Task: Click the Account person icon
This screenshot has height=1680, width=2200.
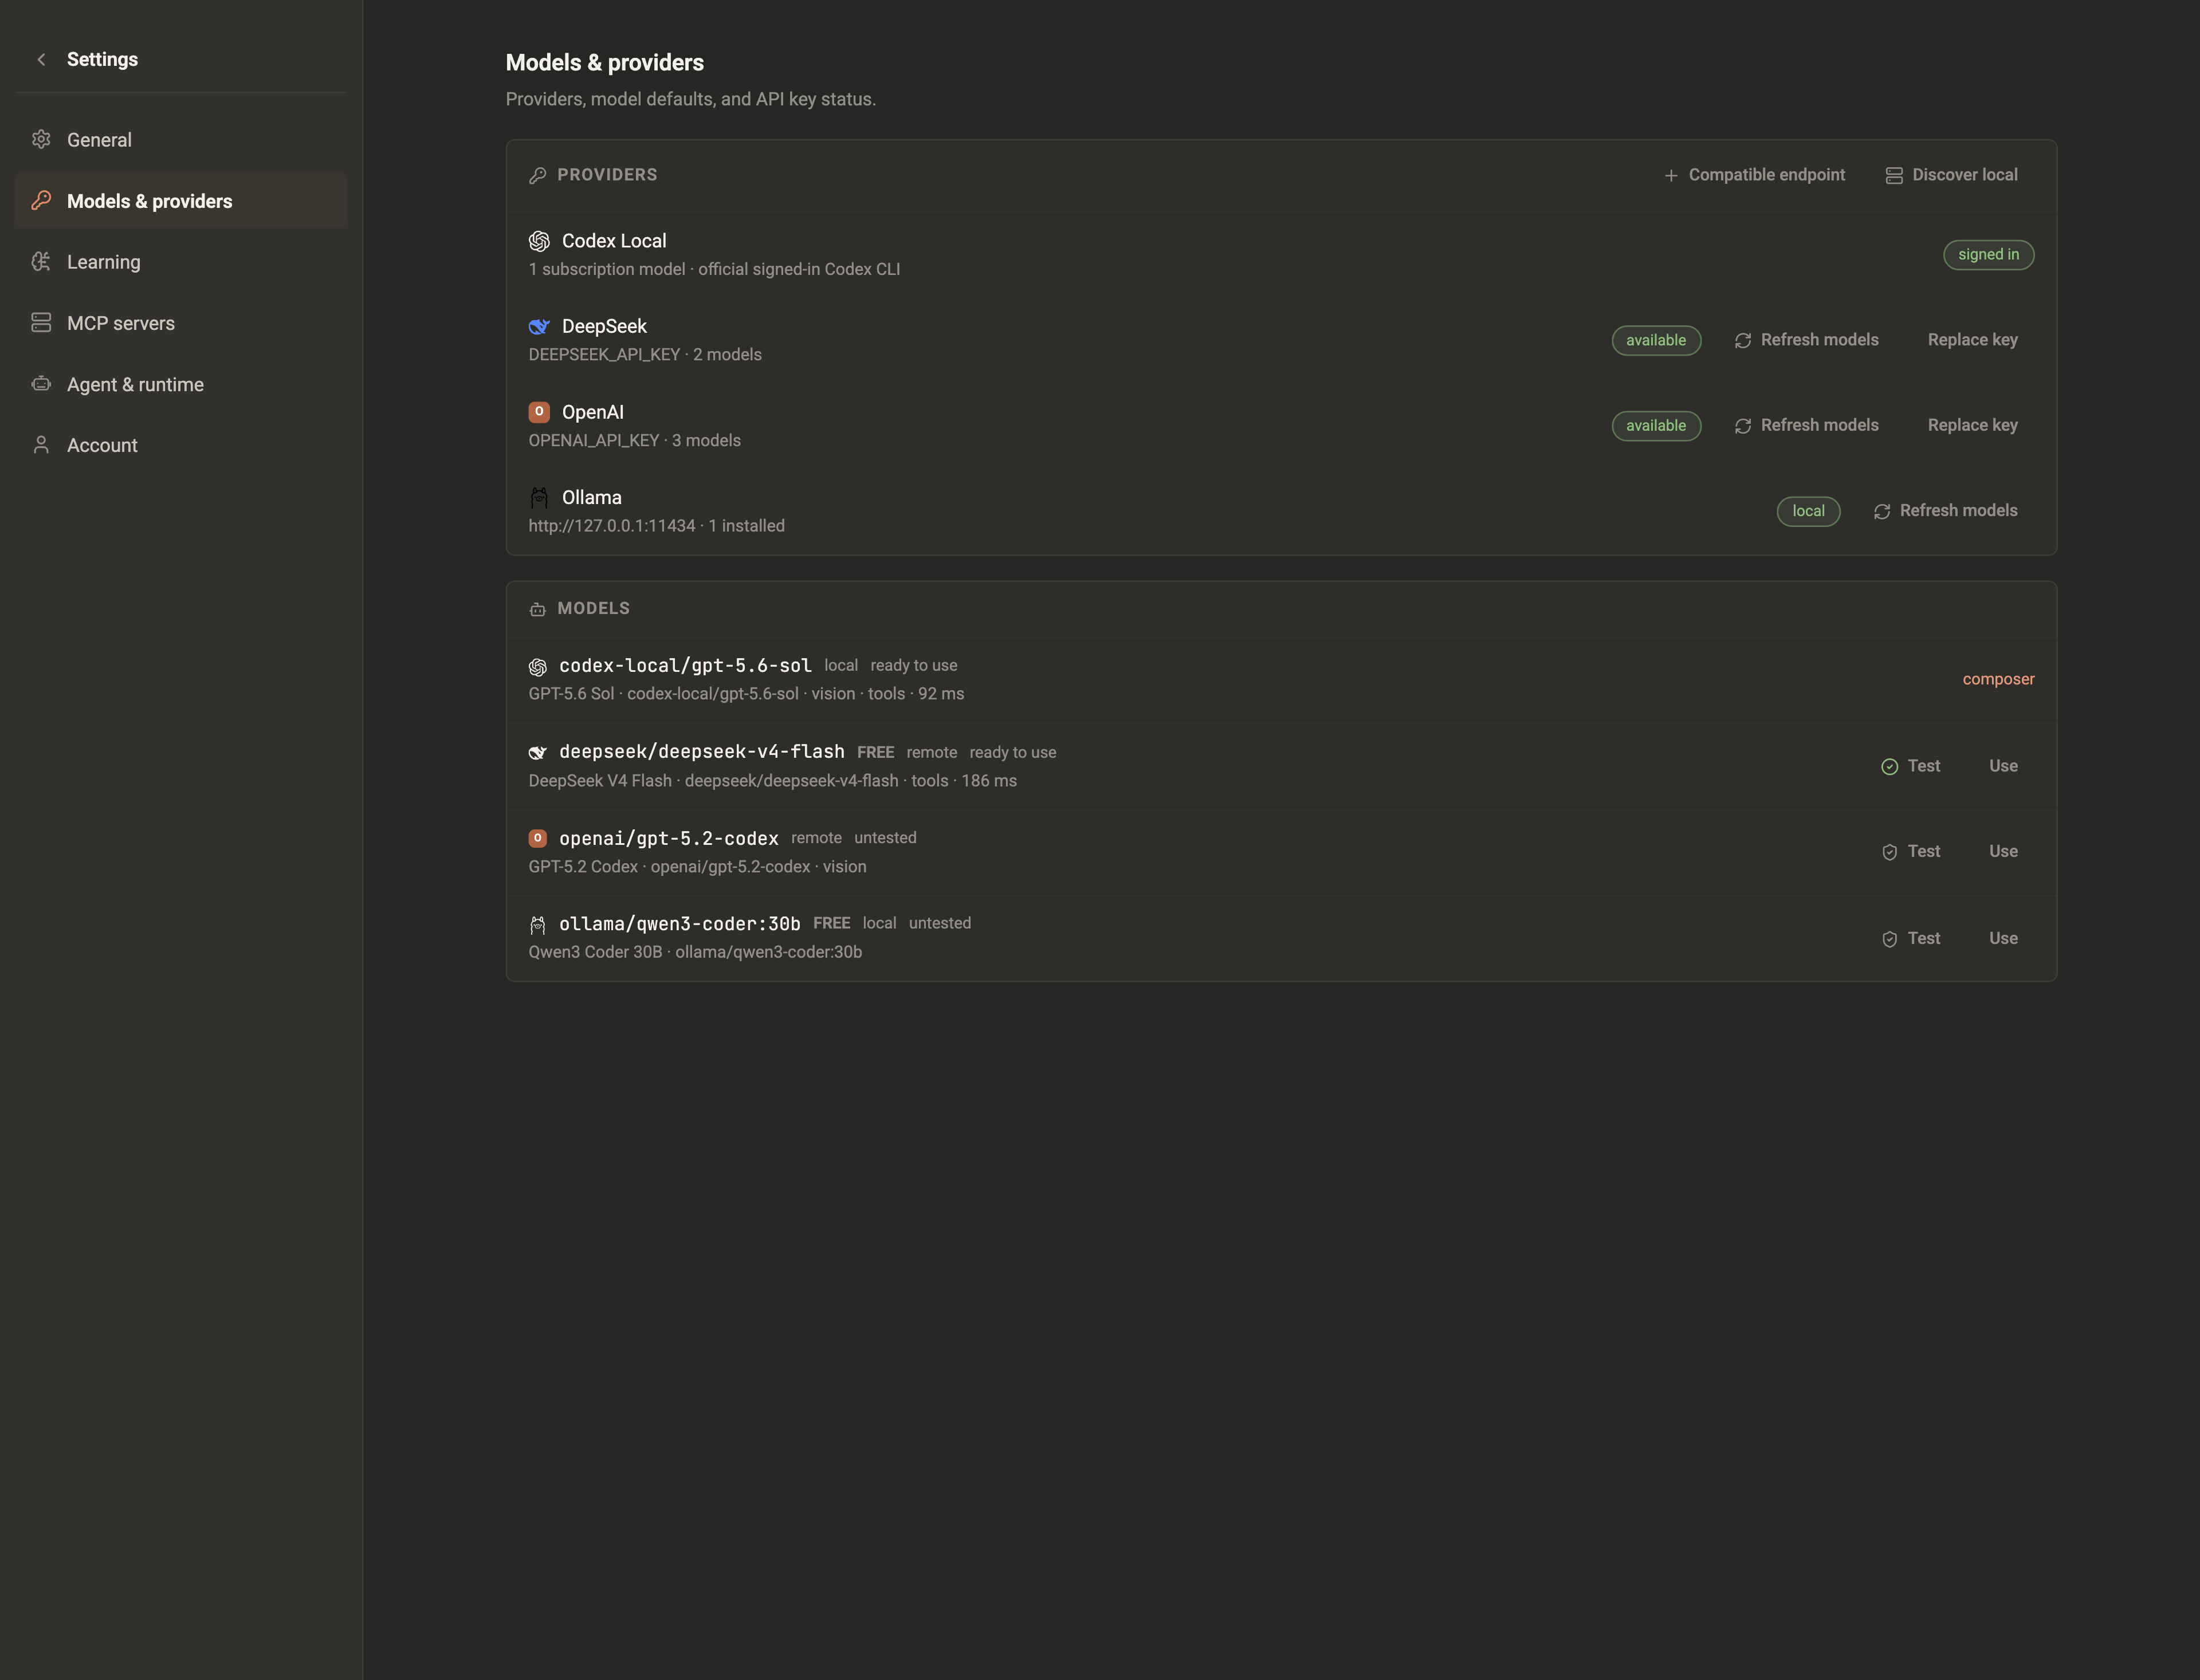Action: tap(41, 445)
